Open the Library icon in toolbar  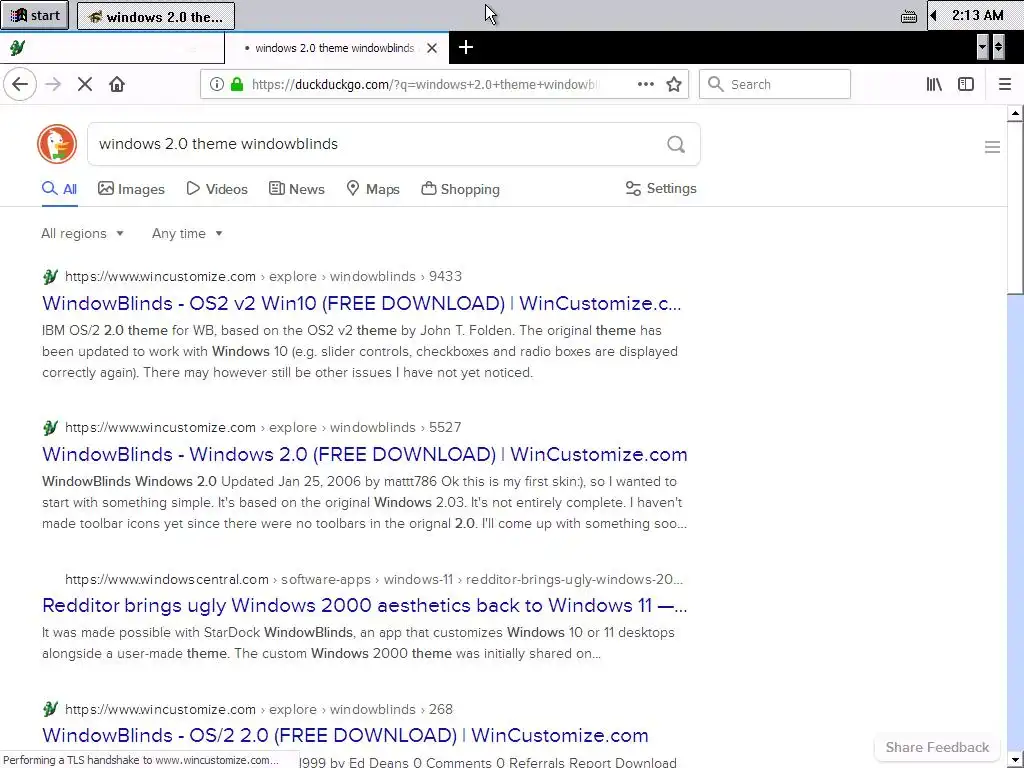point(934,84)
